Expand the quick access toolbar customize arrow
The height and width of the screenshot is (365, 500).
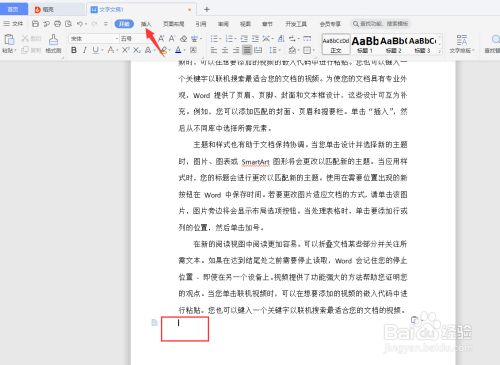(106, 24)
